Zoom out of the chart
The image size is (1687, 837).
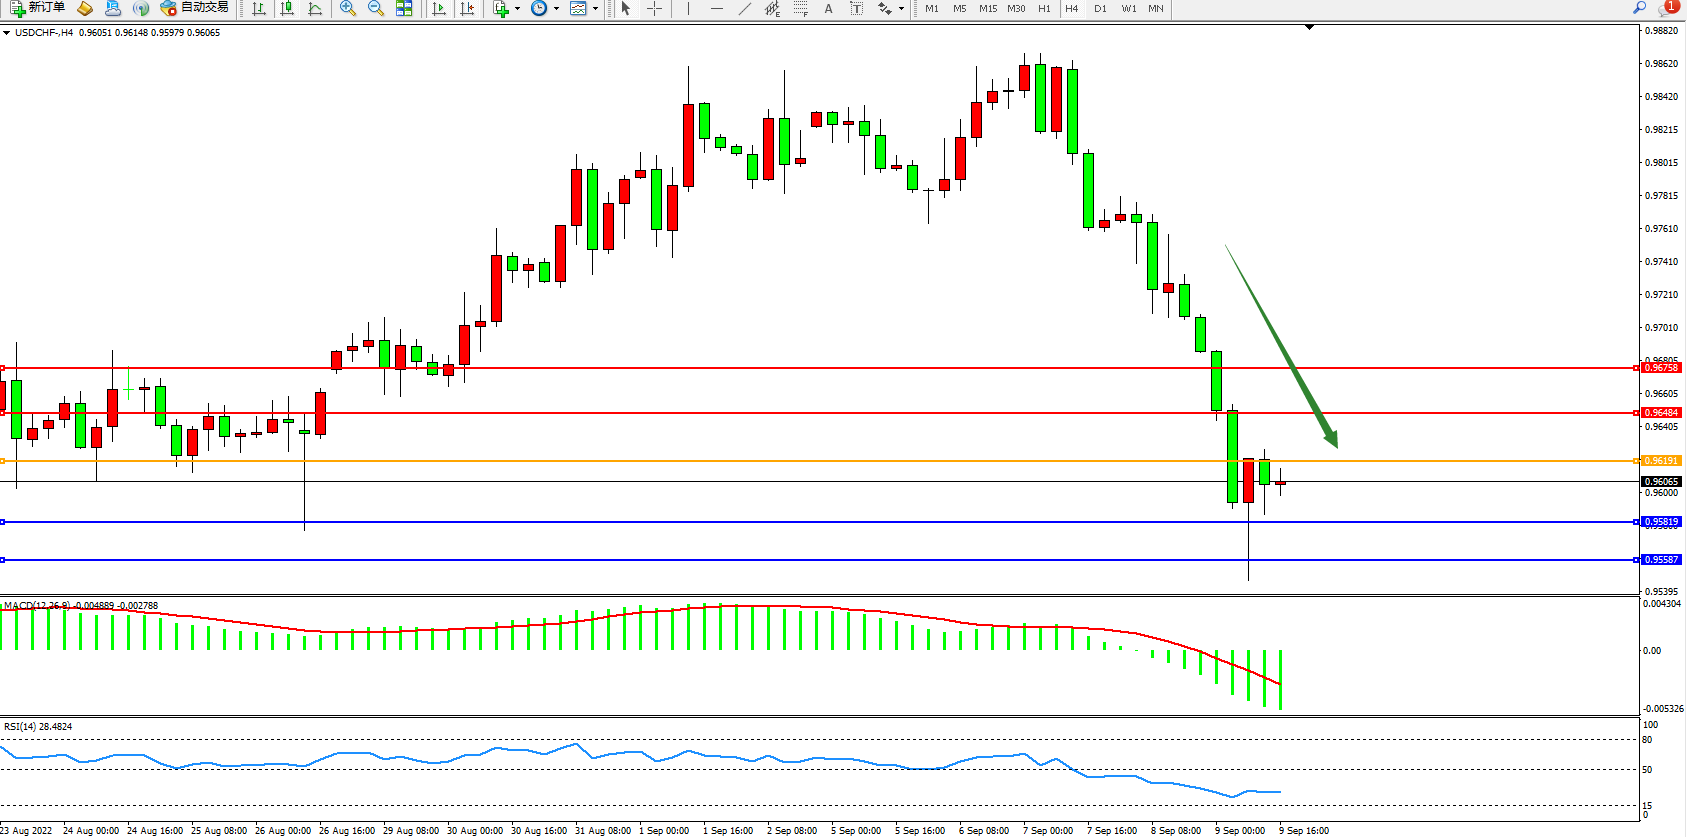[376, 8]
